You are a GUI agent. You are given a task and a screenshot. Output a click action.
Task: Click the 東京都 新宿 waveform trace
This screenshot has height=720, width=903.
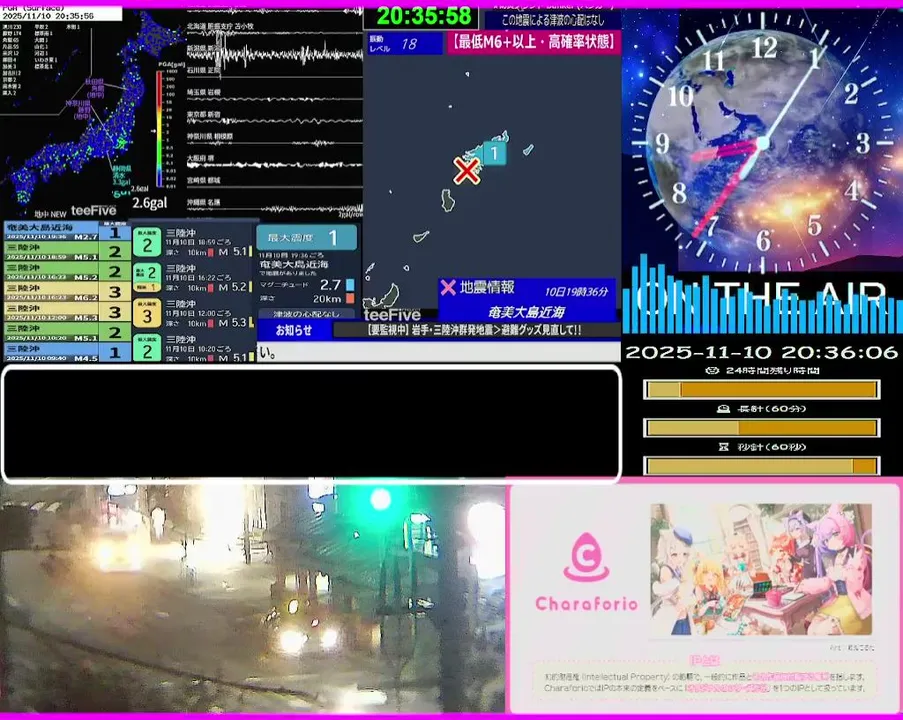pos(274,121)
